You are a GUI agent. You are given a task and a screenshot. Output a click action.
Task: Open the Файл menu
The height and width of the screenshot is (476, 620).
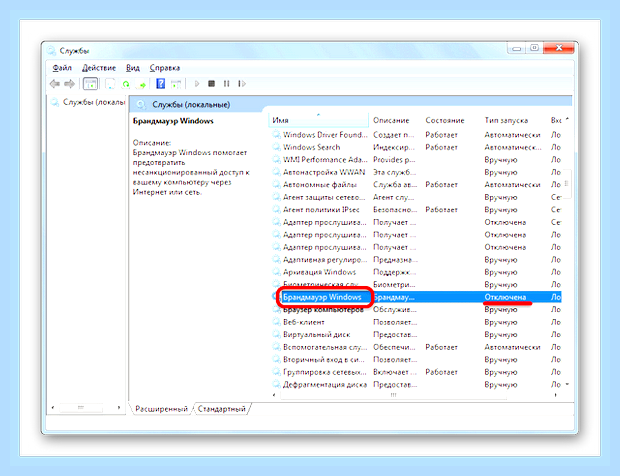click(62, 68)
